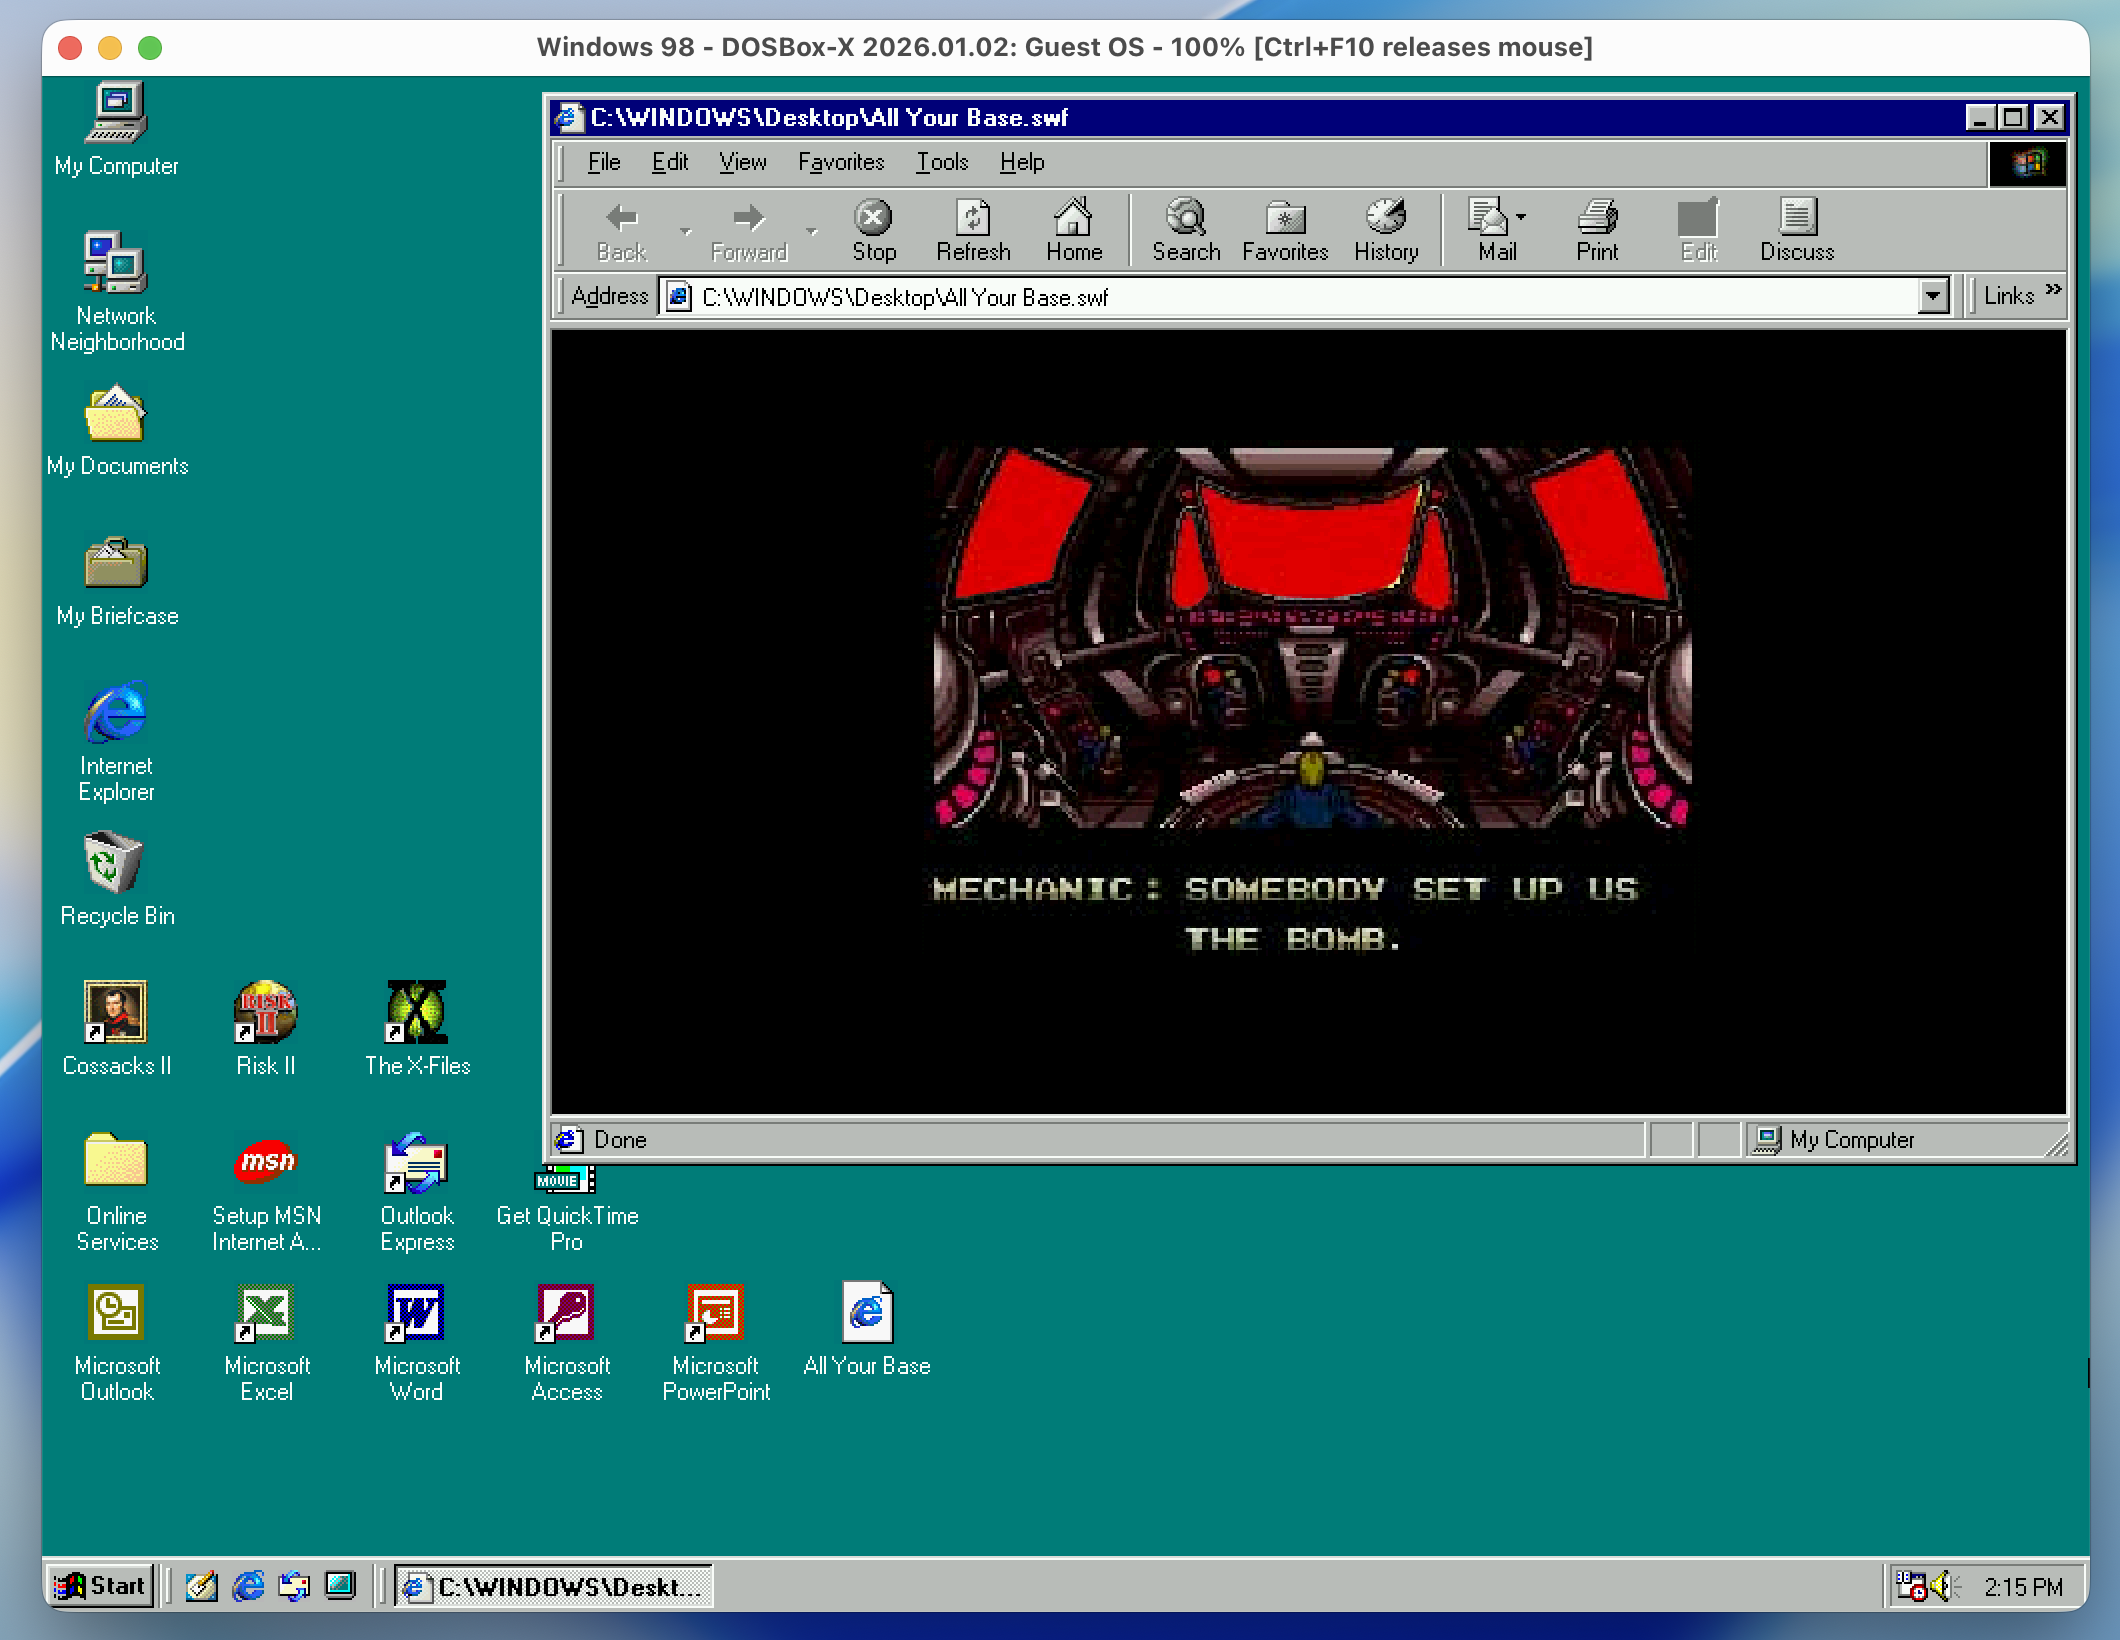Viewport: 2120px width, 1640px height.
Task: Print the current page
Action: pyautogui.click(x=1597, y=231)
